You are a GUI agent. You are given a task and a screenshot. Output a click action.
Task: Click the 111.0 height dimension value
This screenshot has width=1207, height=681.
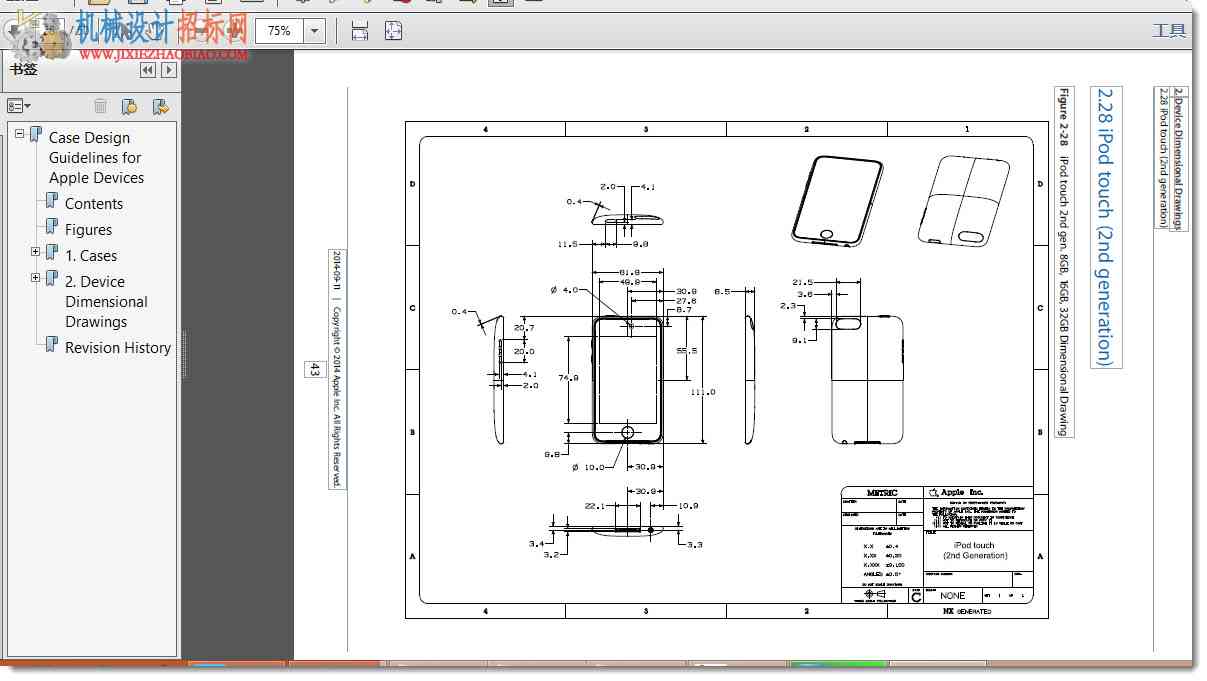pyautogui.click(x=703, y=392)
